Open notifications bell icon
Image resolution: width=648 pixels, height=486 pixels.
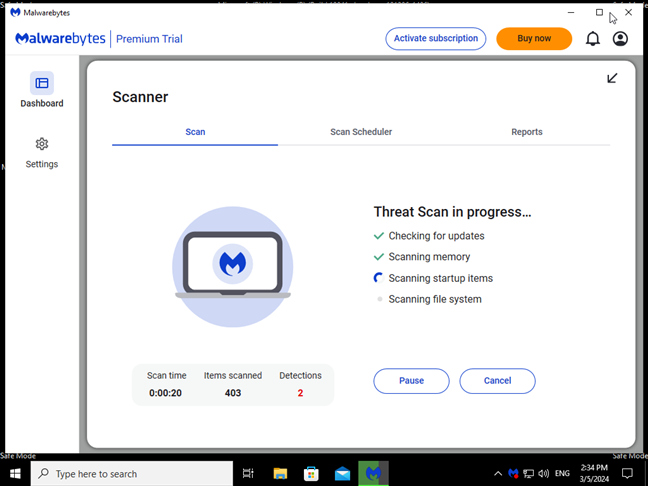click(x=593, y=39)
